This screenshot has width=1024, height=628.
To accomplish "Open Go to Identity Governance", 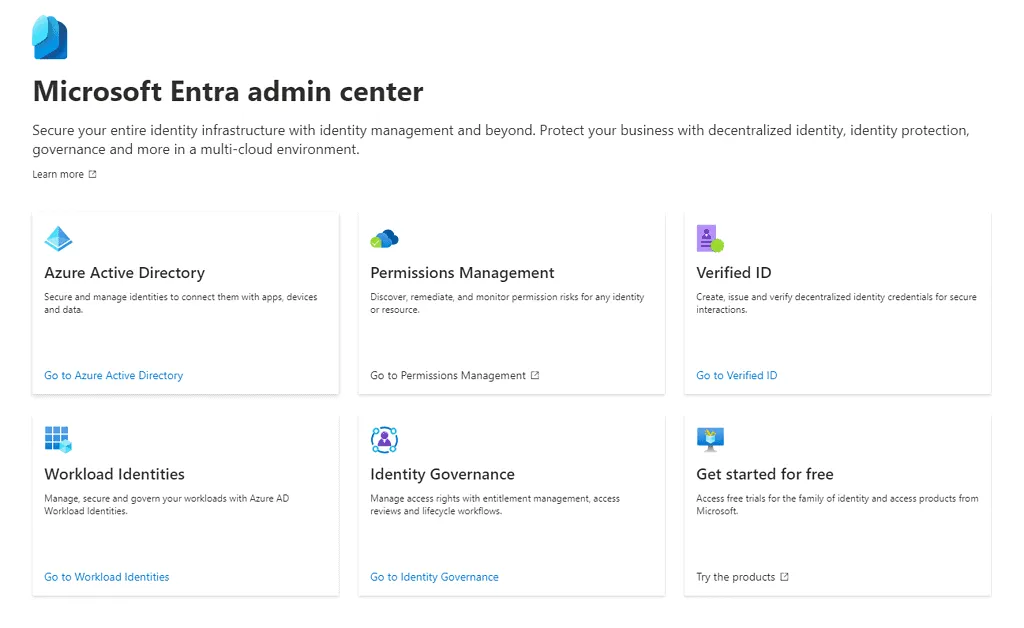I will (433, 577).
